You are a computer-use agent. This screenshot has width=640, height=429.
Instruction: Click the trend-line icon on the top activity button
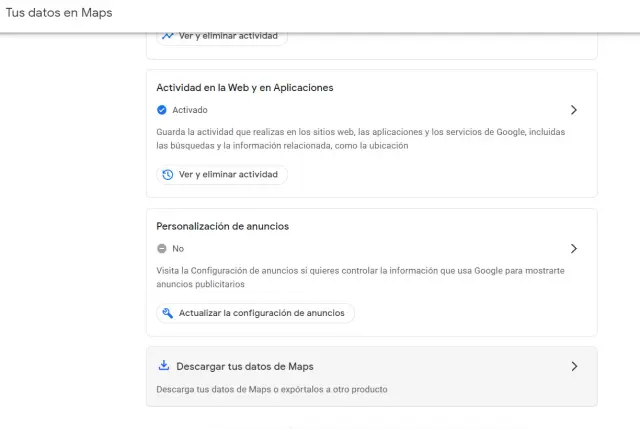click(x=168, y=35)
